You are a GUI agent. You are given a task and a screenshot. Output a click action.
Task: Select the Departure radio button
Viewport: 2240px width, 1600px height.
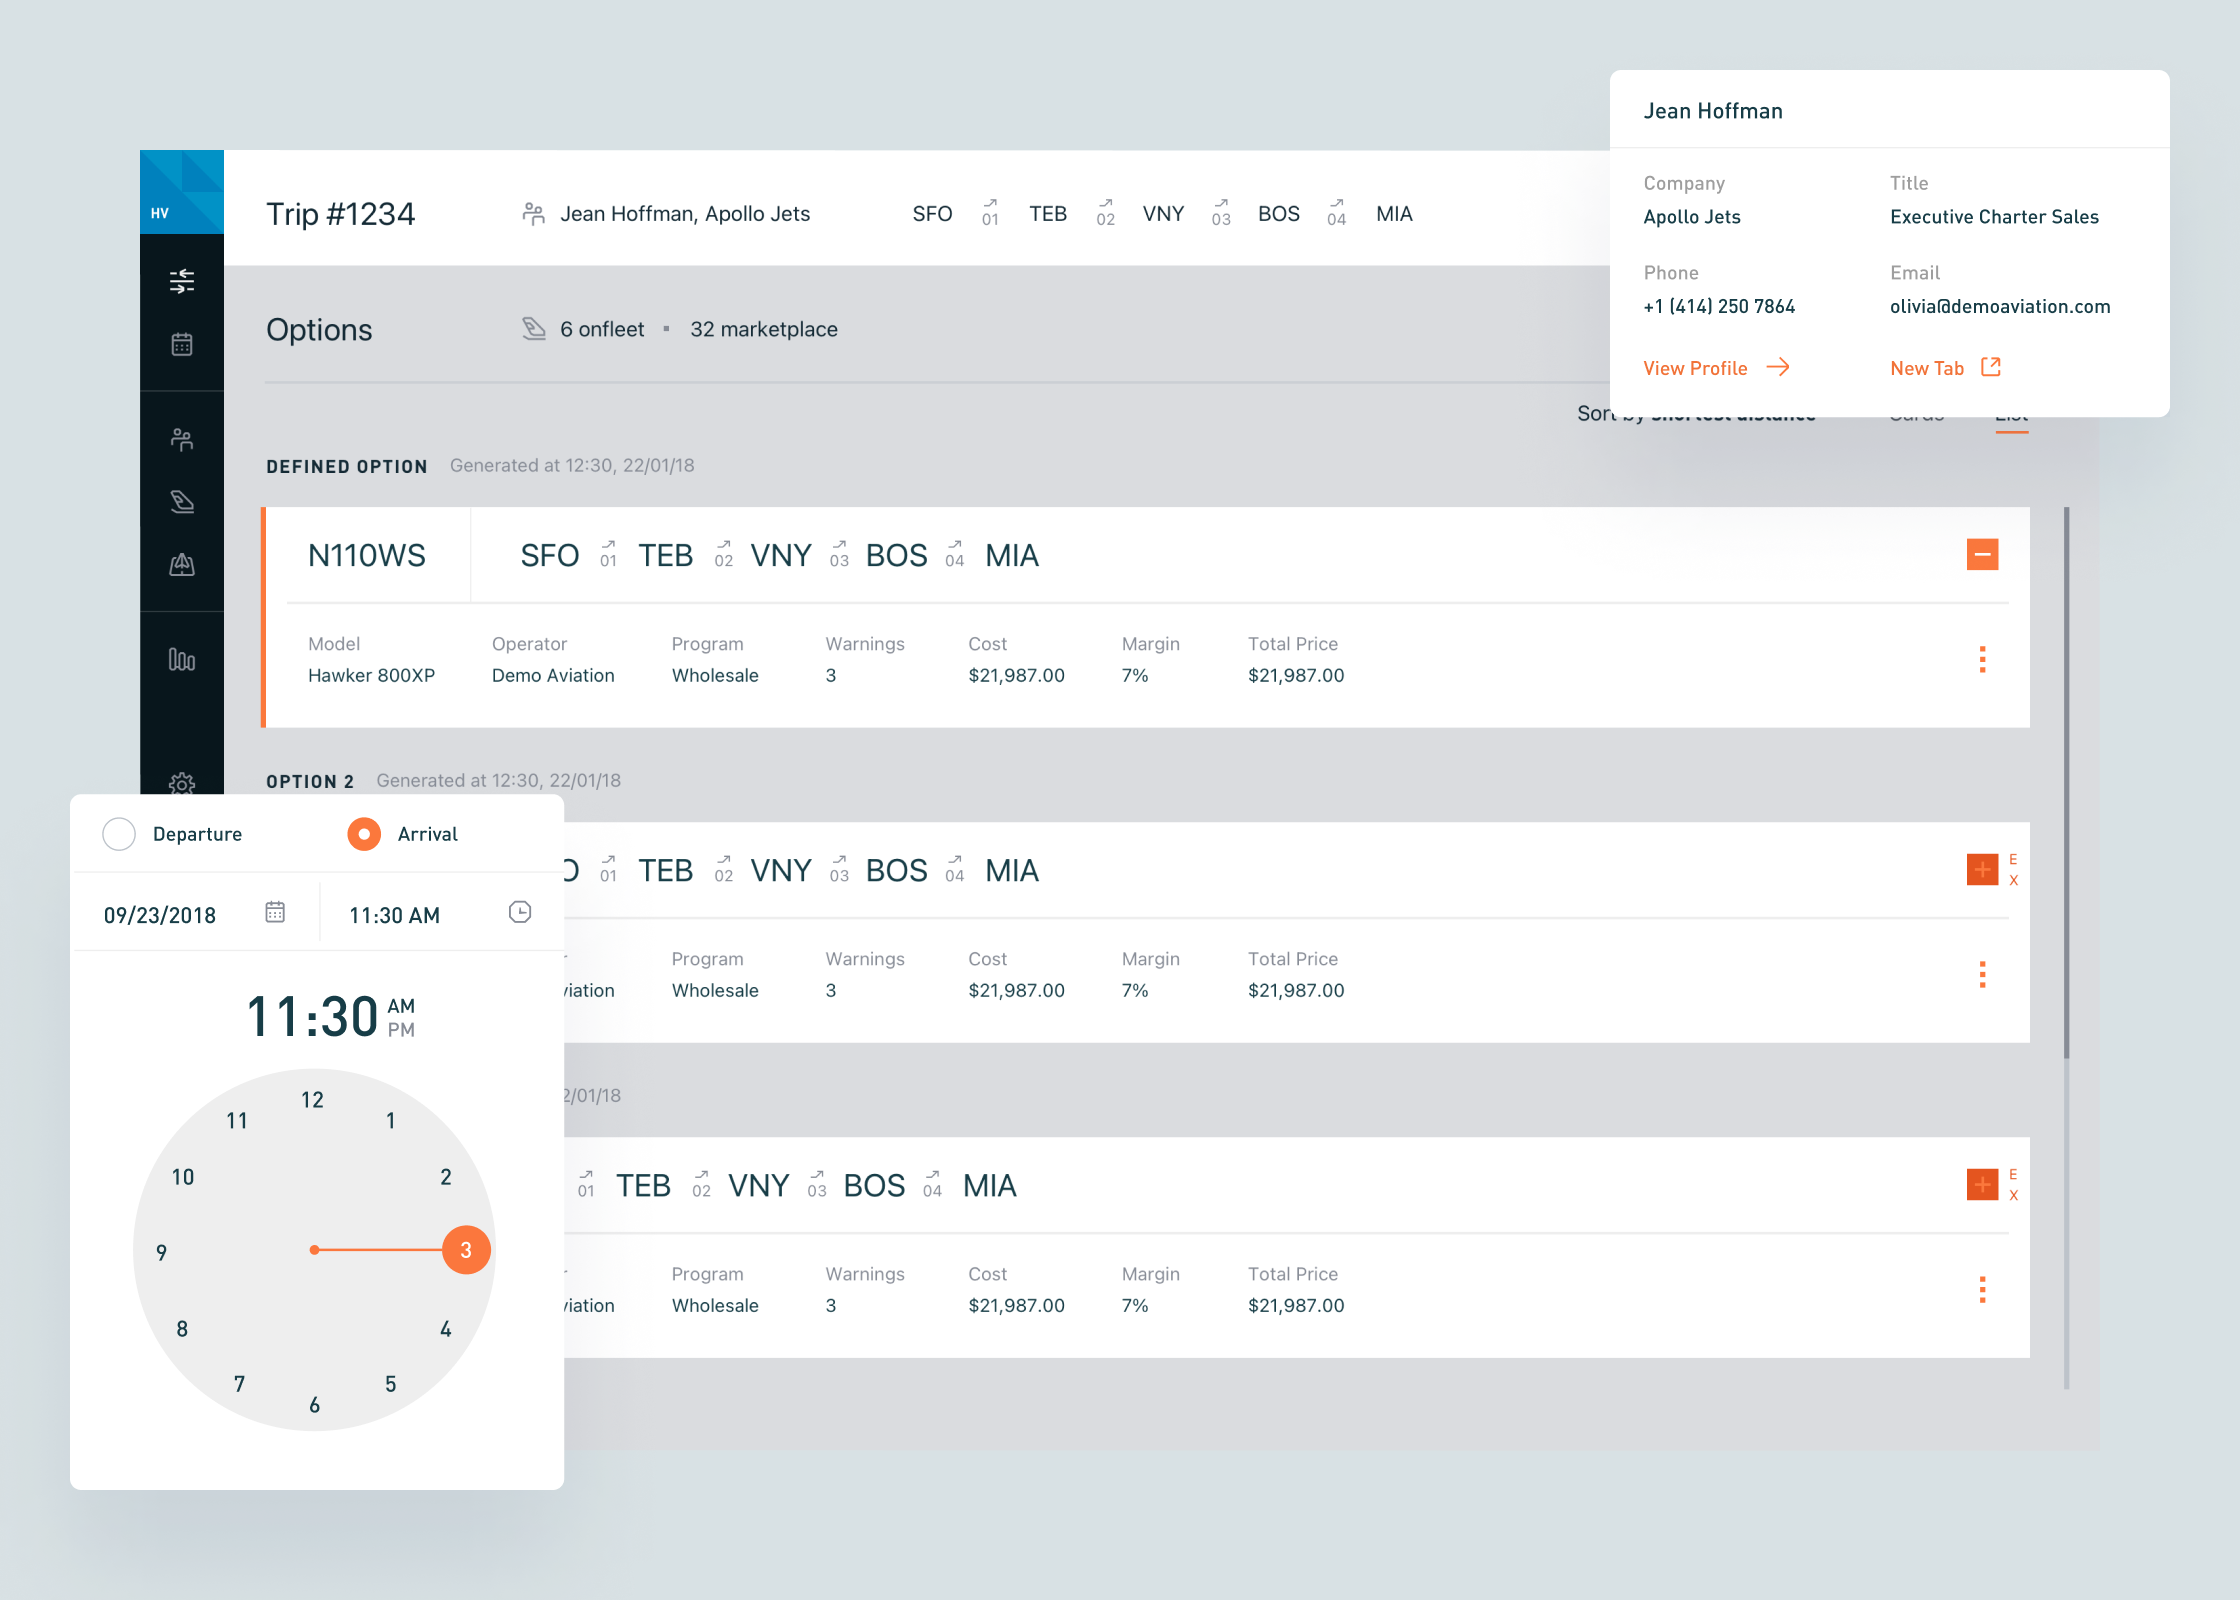click(x=119, y=834)
